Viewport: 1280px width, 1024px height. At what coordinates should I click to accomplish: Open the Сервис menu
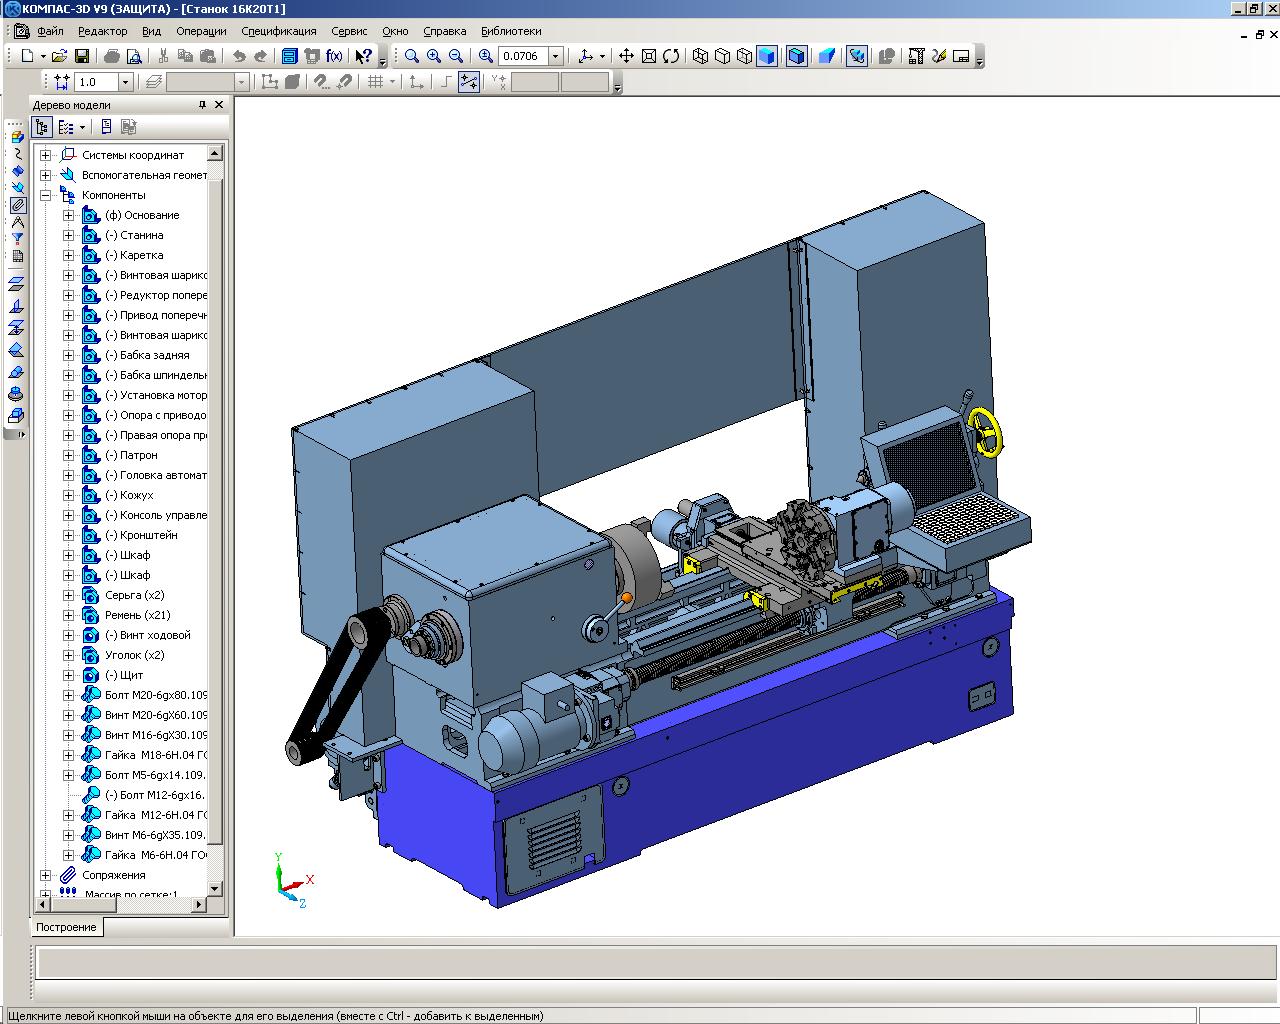click(x=349, y=31)
